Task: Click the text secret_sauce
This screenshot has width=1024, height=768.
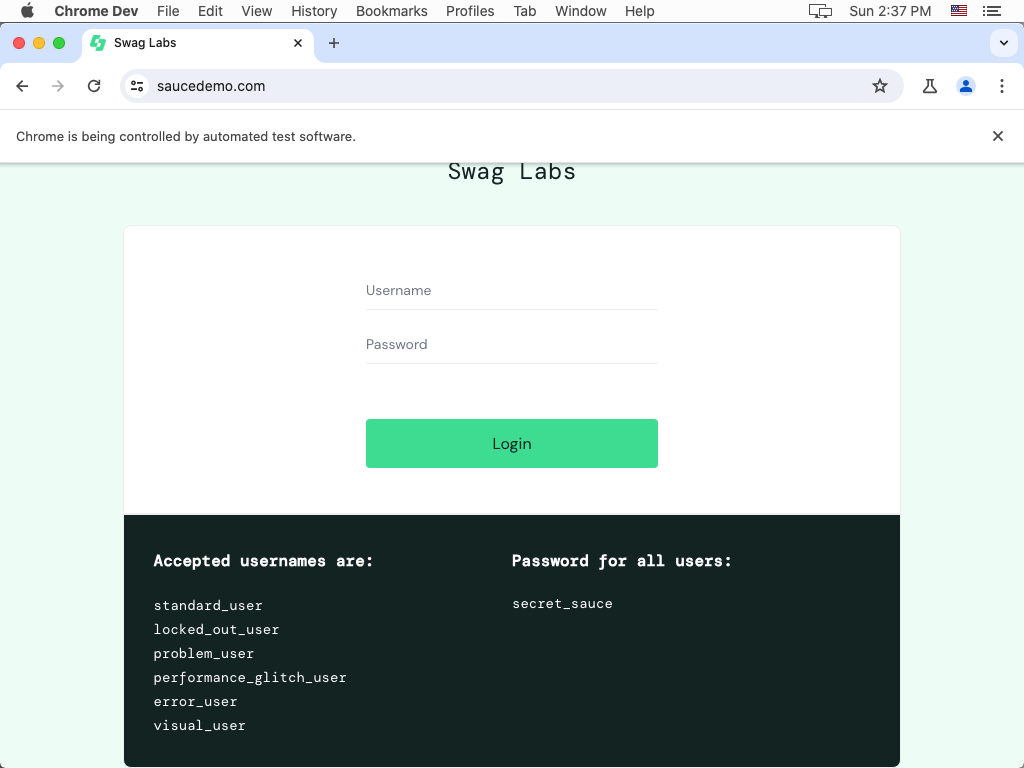Action: point(562,603)
